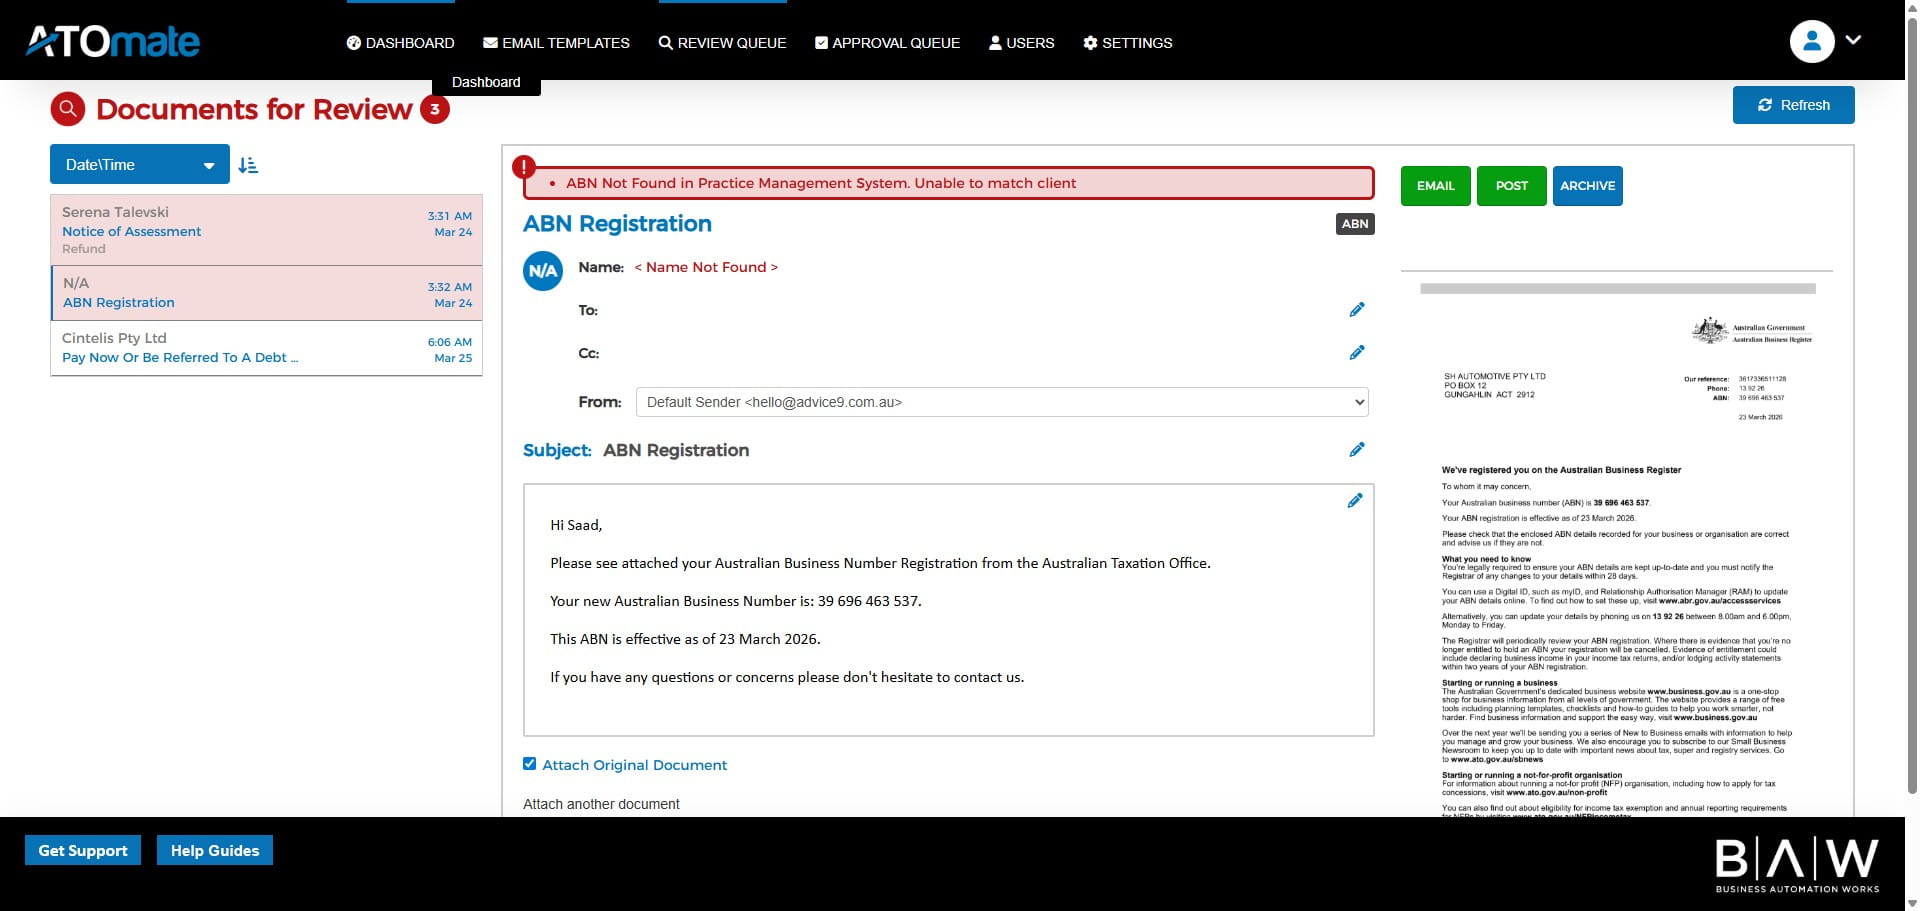The image size is (1920, 911).
Task: Click the ABN document type tag
Action: 1355,224
